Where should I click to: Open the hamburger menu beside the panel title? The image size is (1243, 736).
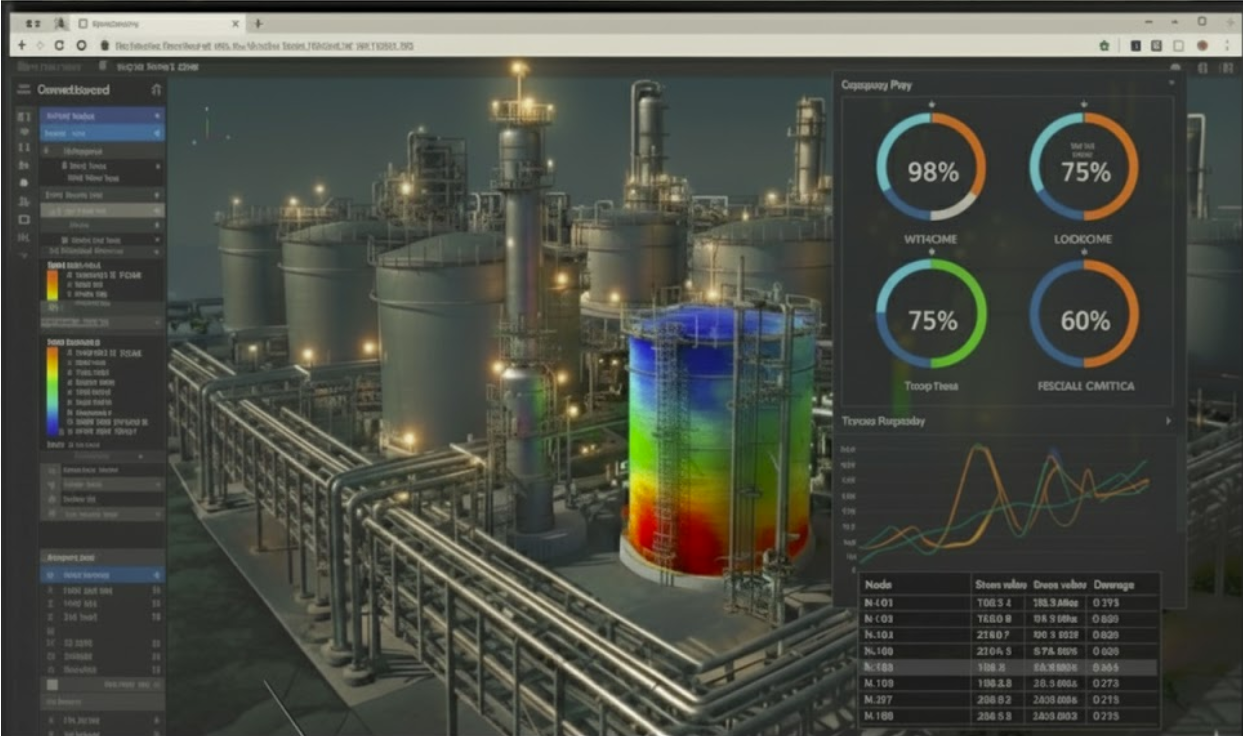tap(24, 90)
